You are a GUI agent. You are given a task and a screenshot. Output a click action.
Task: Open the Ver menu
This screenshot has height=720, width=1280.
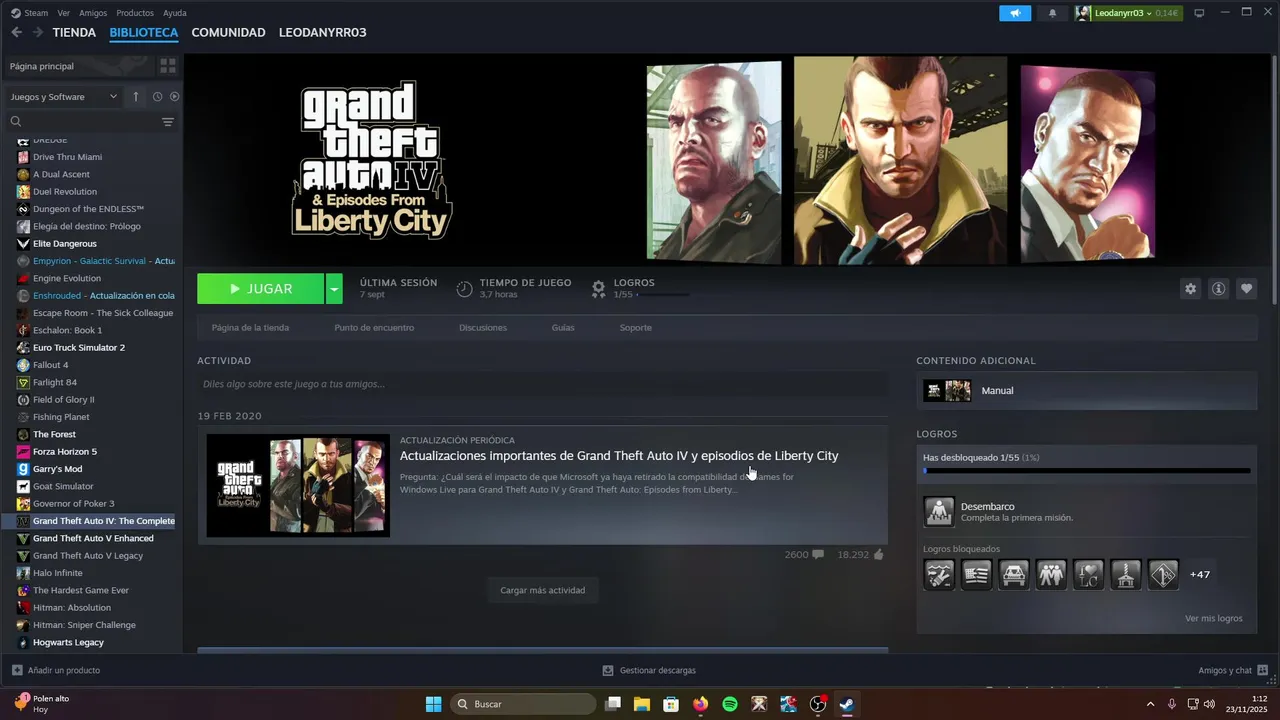[63, 13]
